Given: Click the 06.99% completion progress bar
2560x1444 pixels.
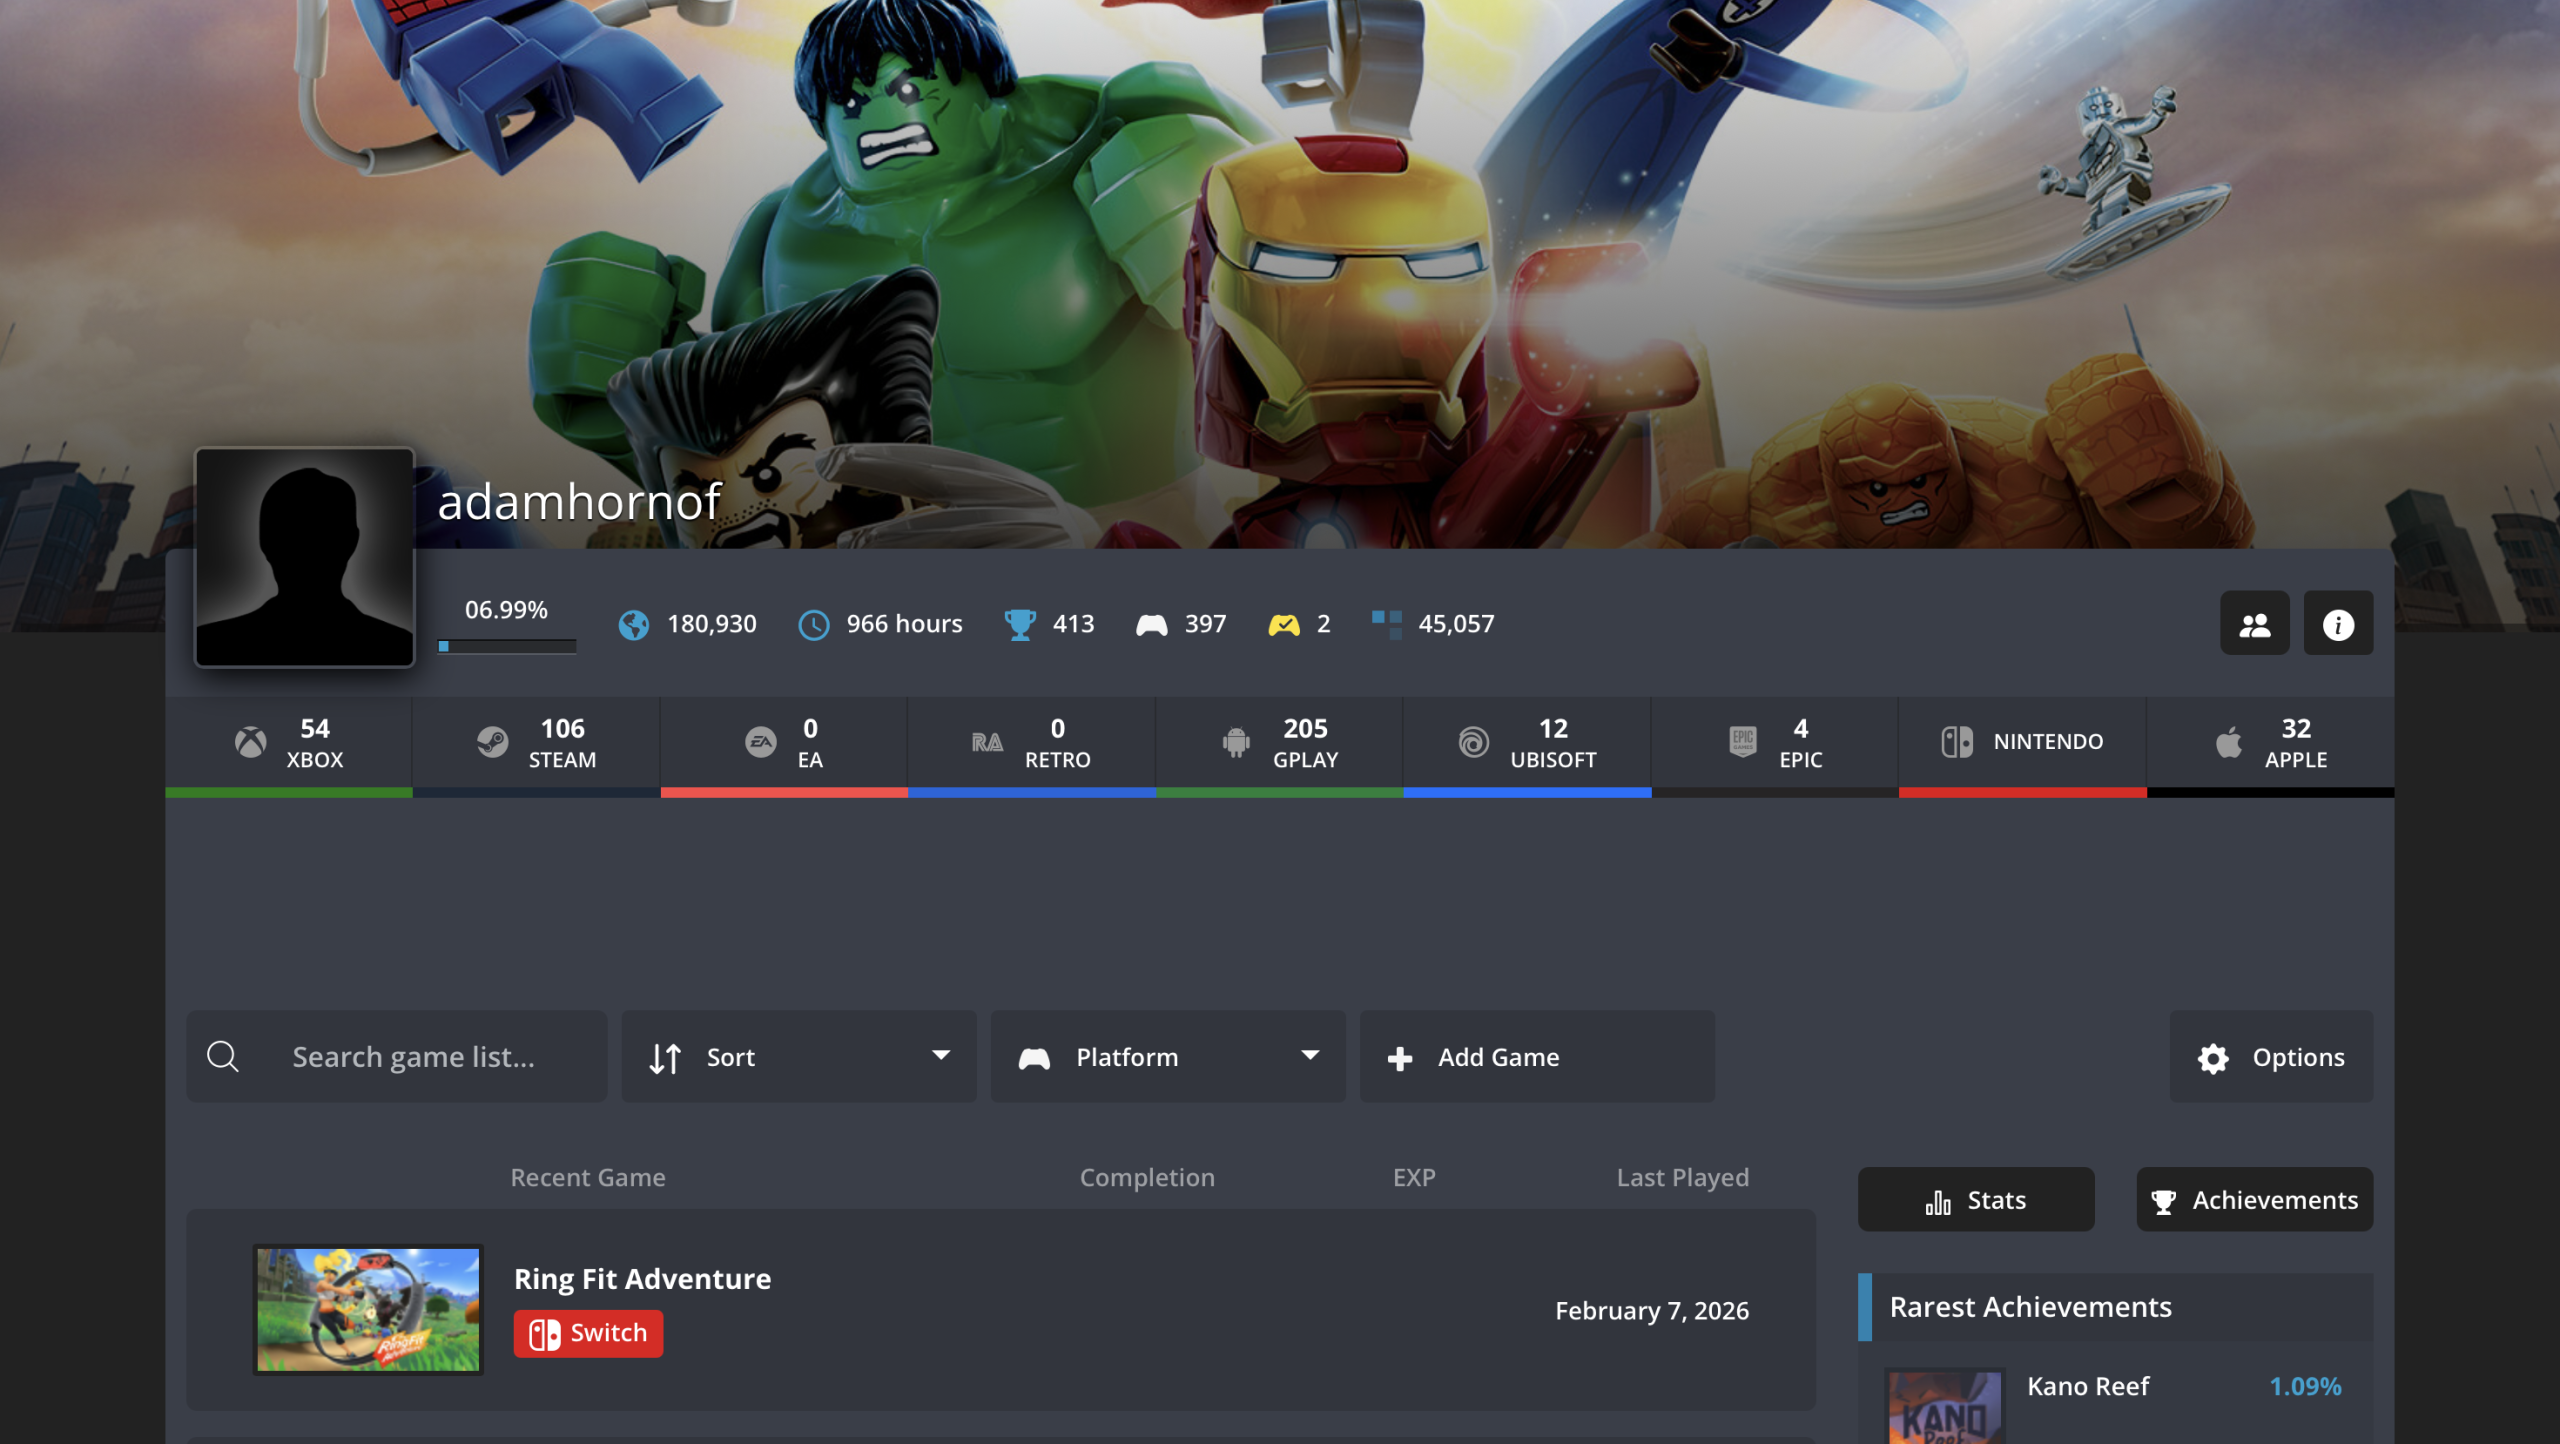Looking at the screenshot, I should [x=506, y=646].
